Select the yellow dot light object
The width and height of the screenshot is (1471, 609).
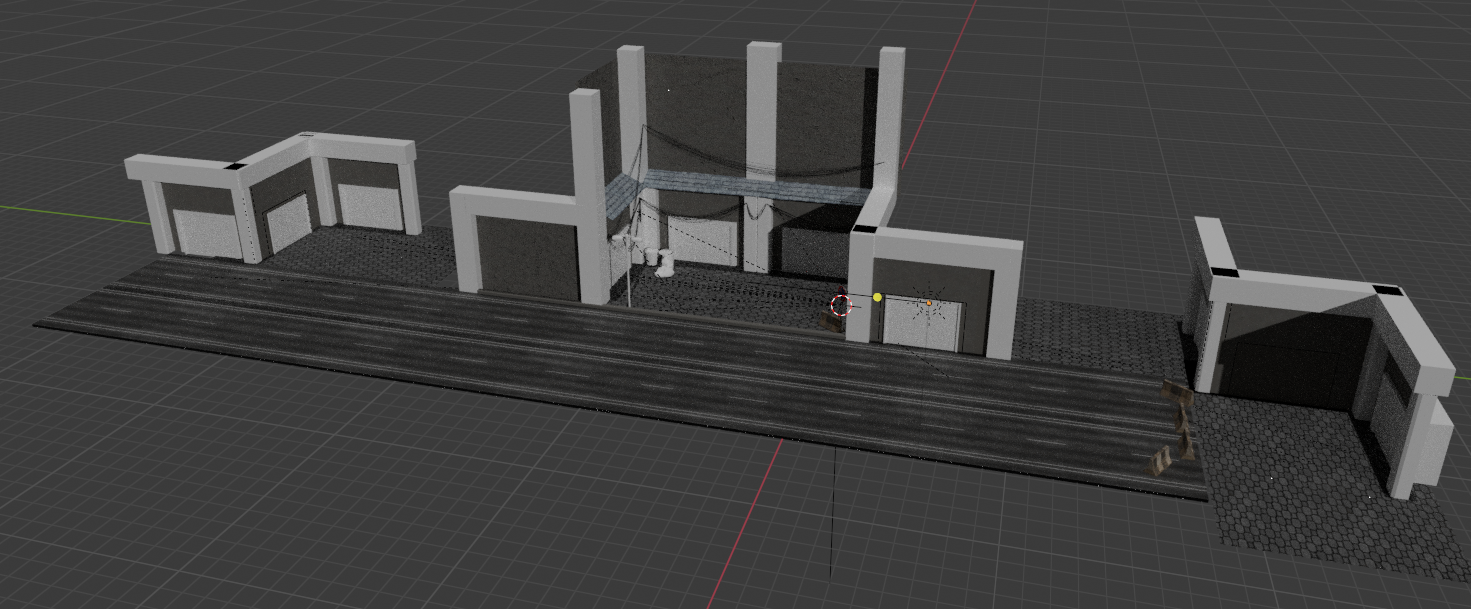pyautogui.click(x=877, y=297)
